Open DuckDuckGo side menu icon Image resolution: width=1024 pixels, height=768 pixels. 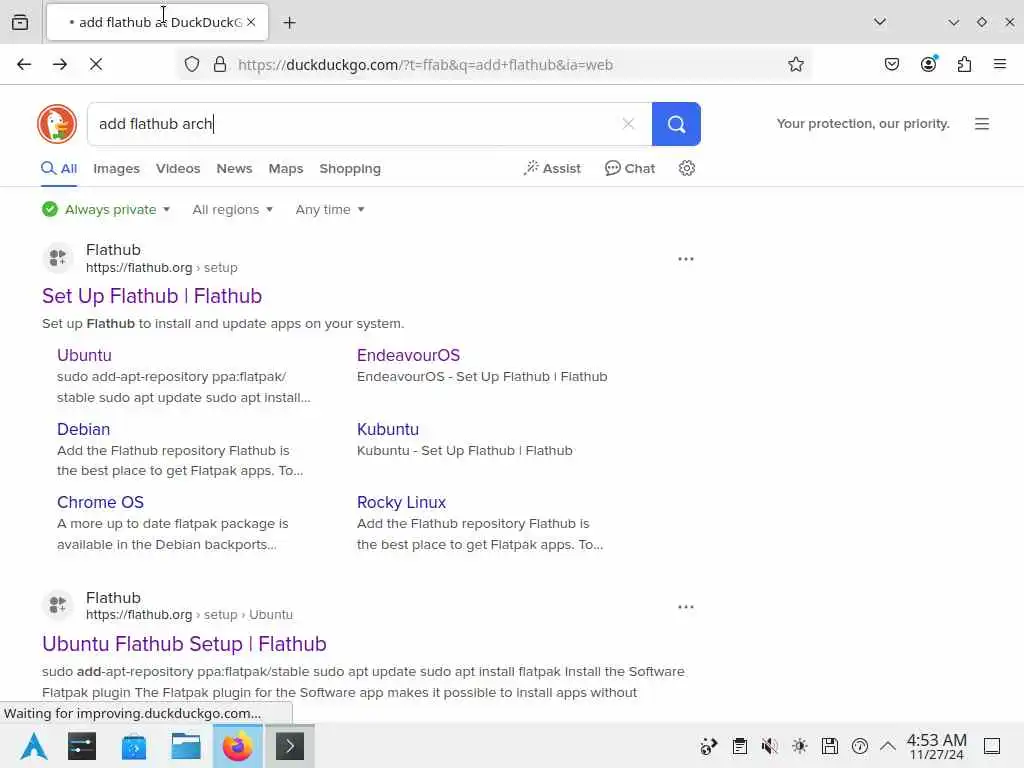(982, 123)
